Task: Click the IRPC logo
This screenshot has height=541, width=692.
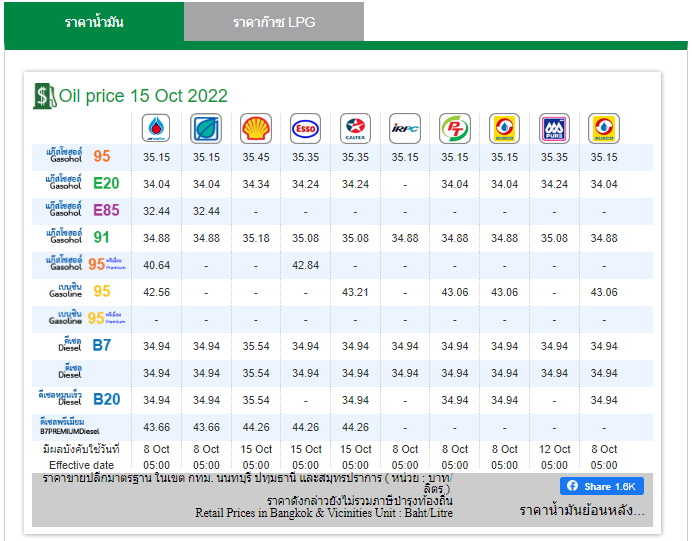Action: (405, 128)
